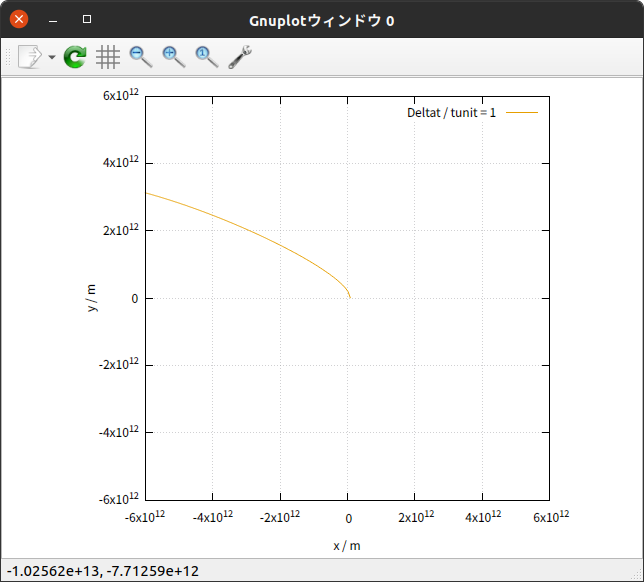Toggle the 'Deltat / tunit = 1' legend entry
This screenshot has height=582, width=644.
click(451, 113)
